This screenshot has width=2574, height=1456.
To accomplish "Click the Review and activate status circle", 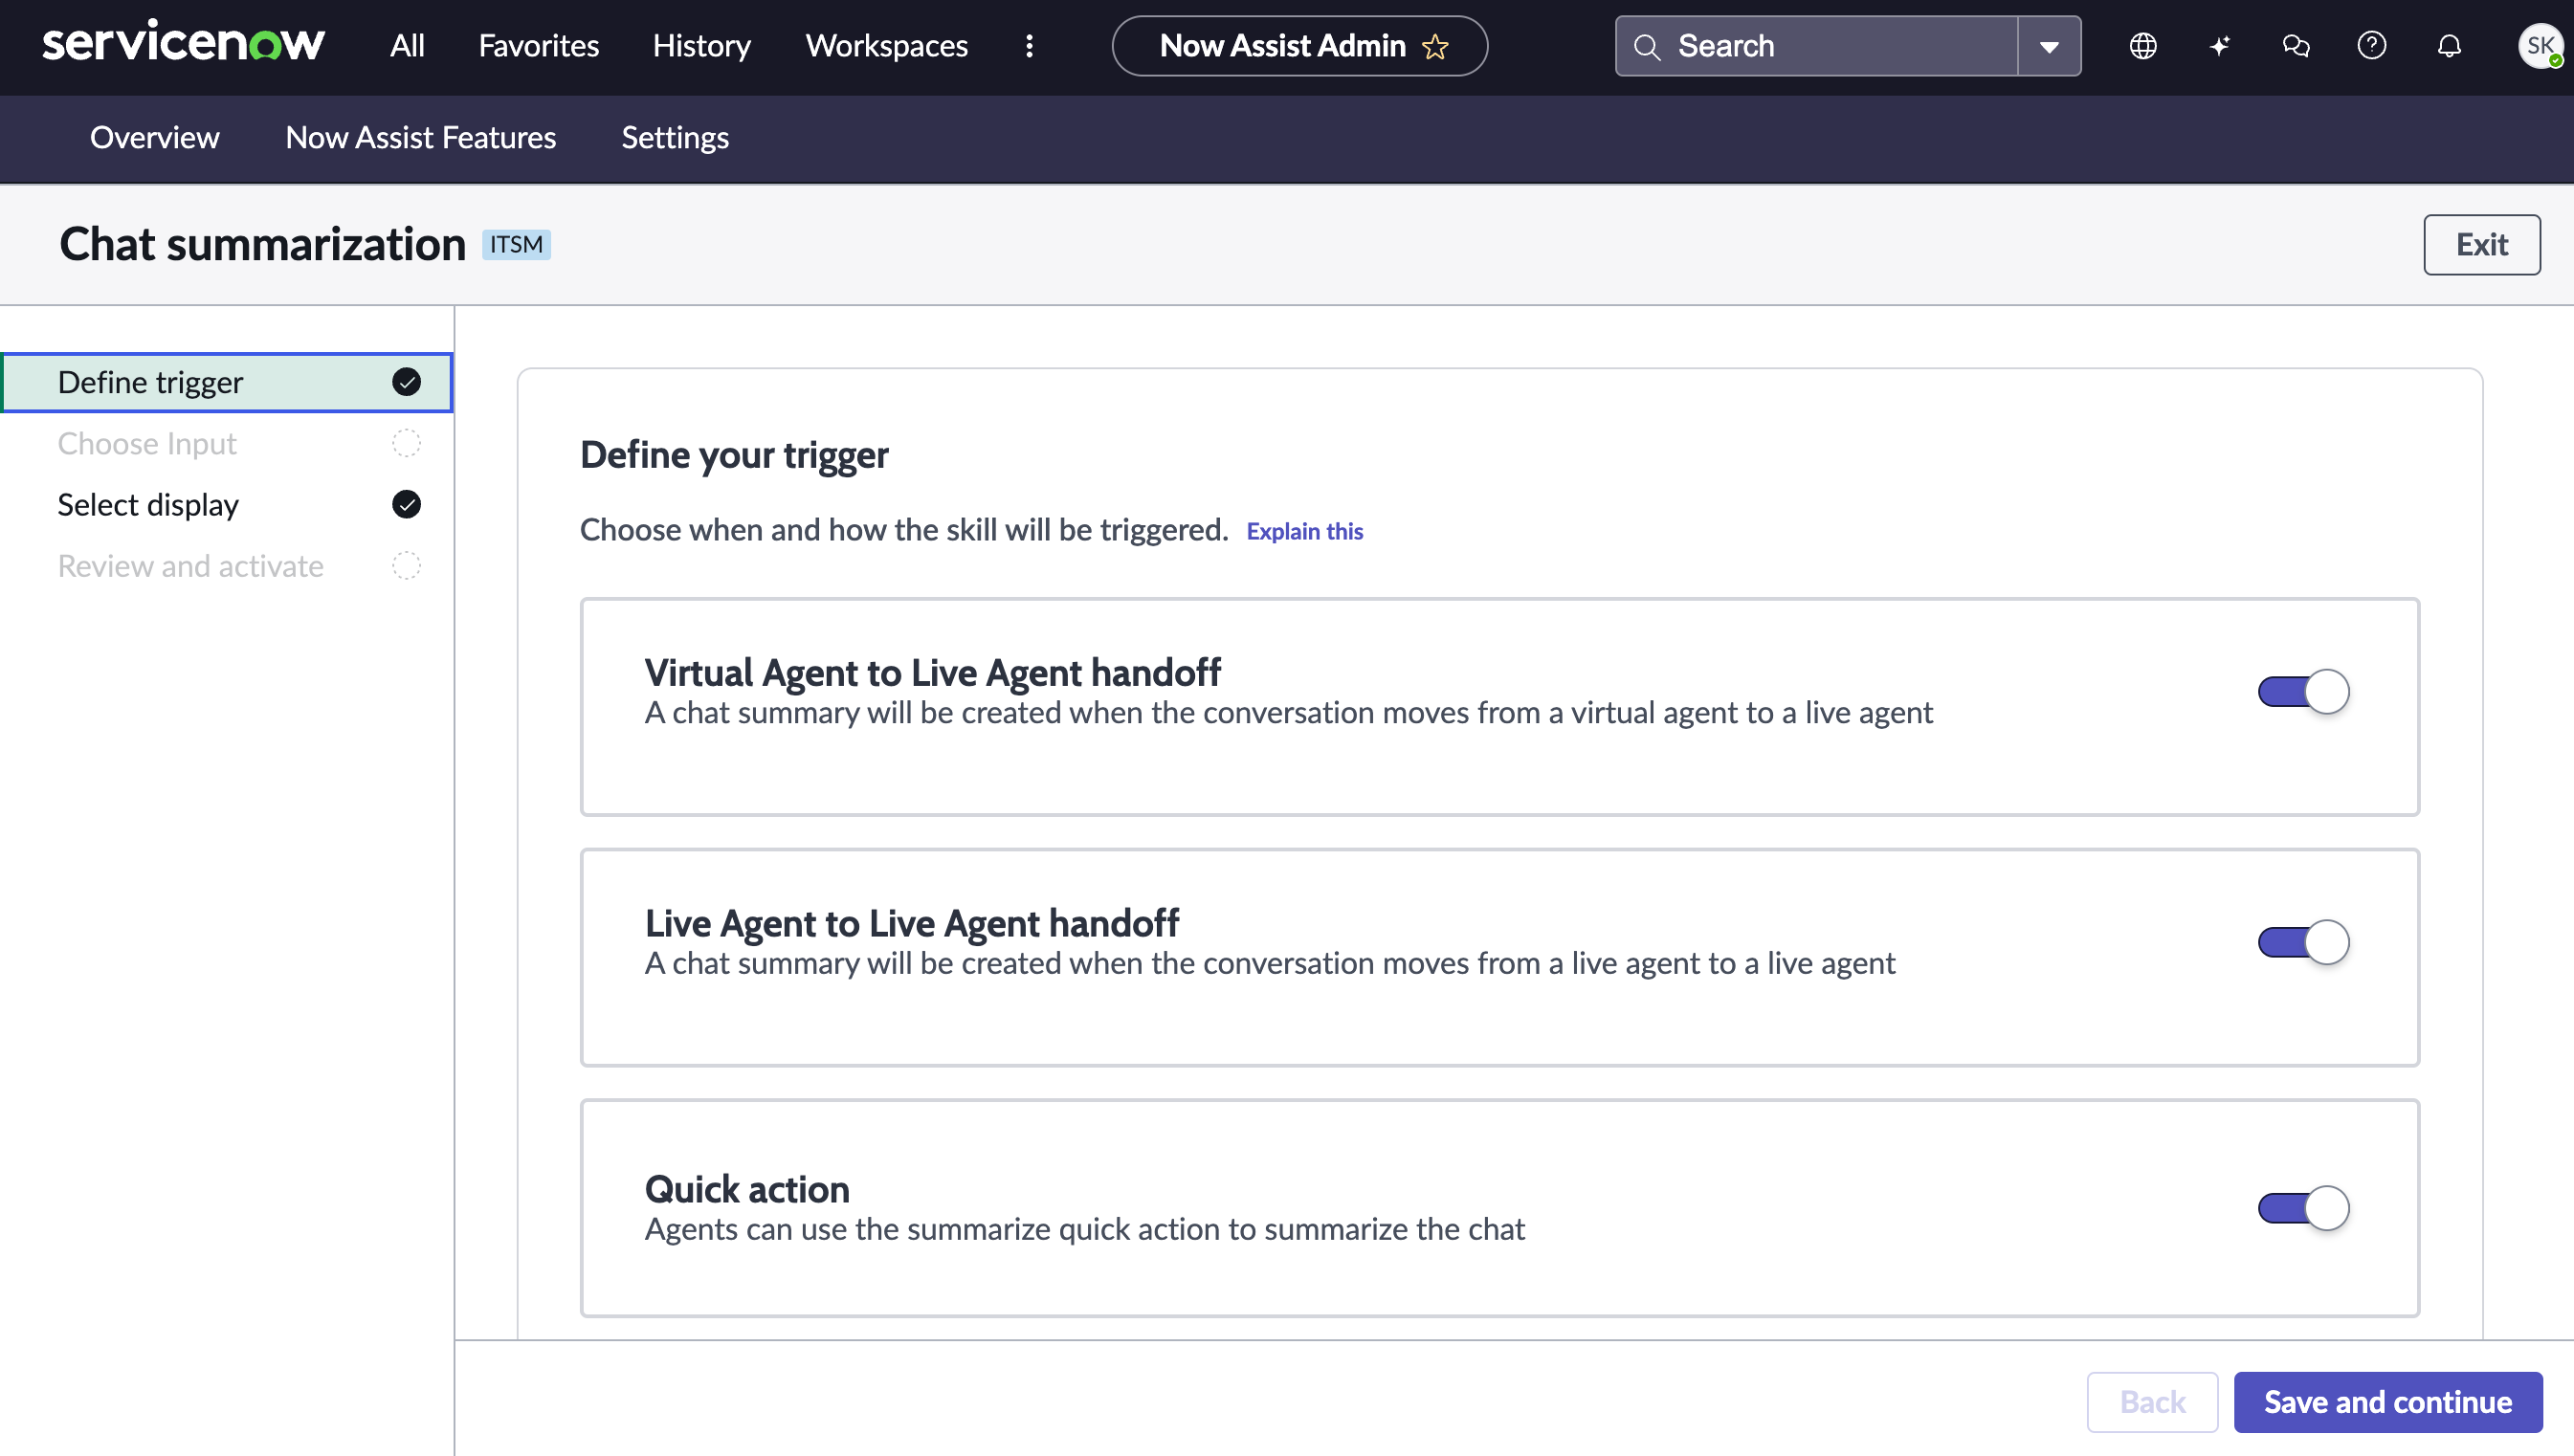I will tap(406, 566).
